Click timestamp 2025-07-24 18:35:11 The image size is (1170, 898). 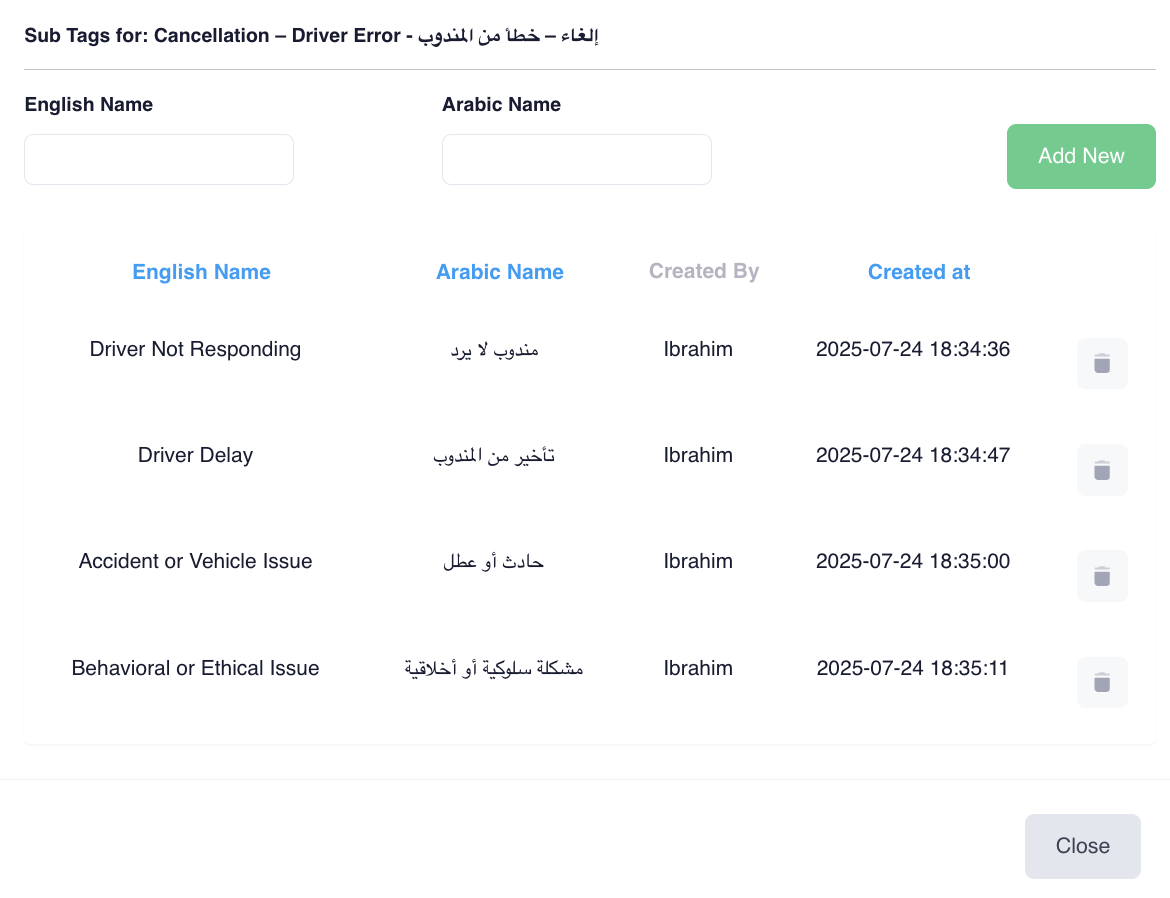point(913,668)
